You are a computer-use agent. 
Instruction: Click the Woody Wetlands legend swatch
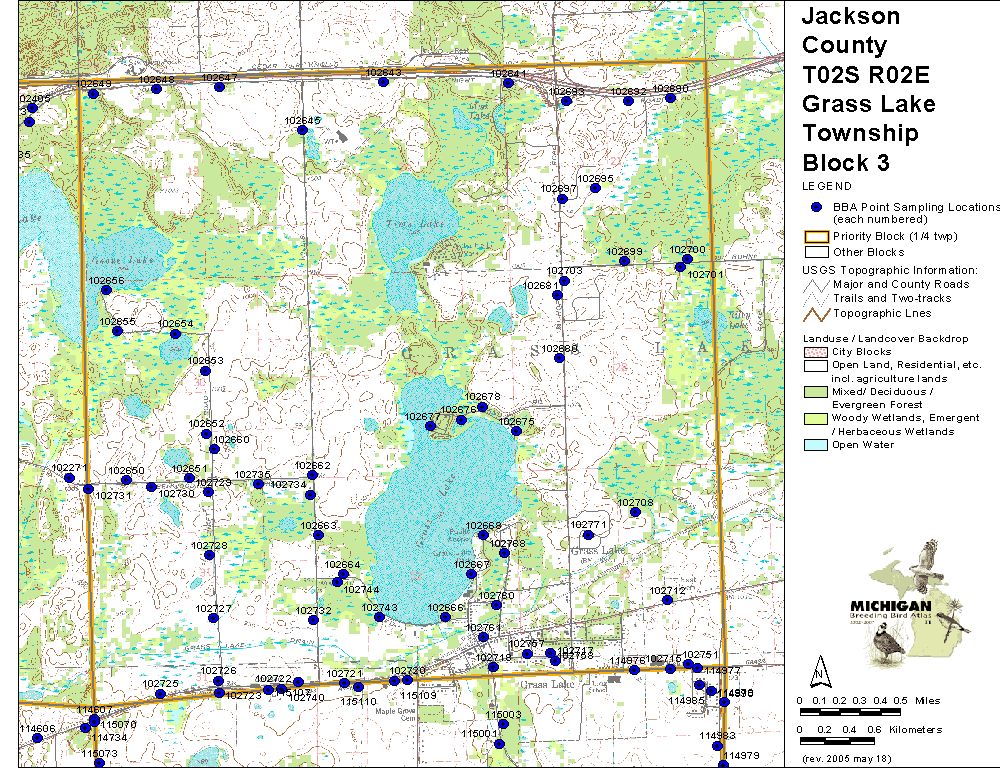click(x=816, y=419)
